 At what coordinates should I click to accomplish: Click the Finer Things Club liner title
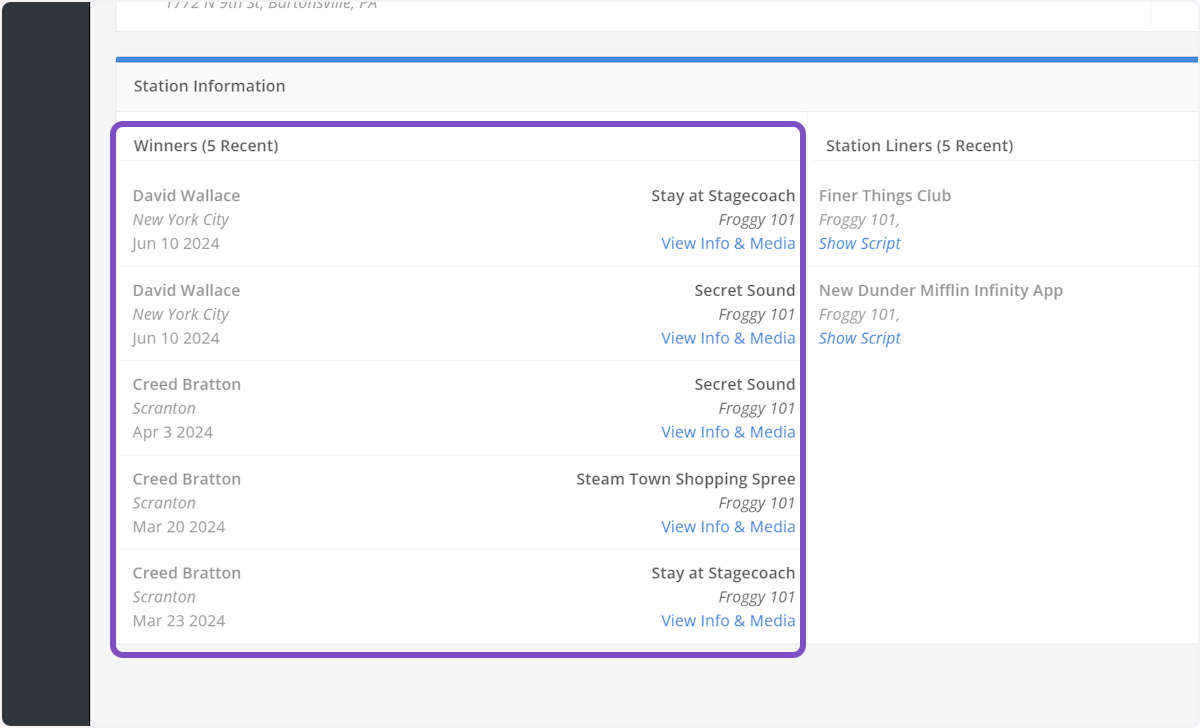point(884,196)
